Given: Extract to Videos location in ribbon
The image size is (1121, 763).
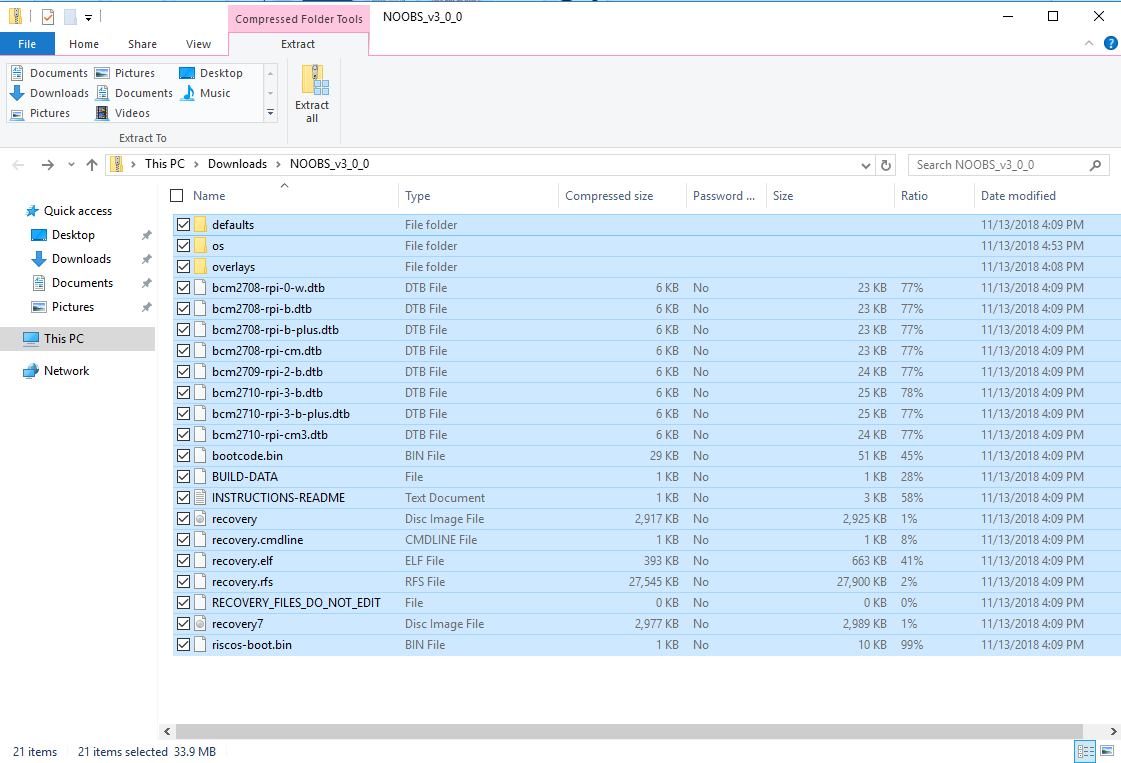Looking at the screenshot, I should click(x=122, y=113).
